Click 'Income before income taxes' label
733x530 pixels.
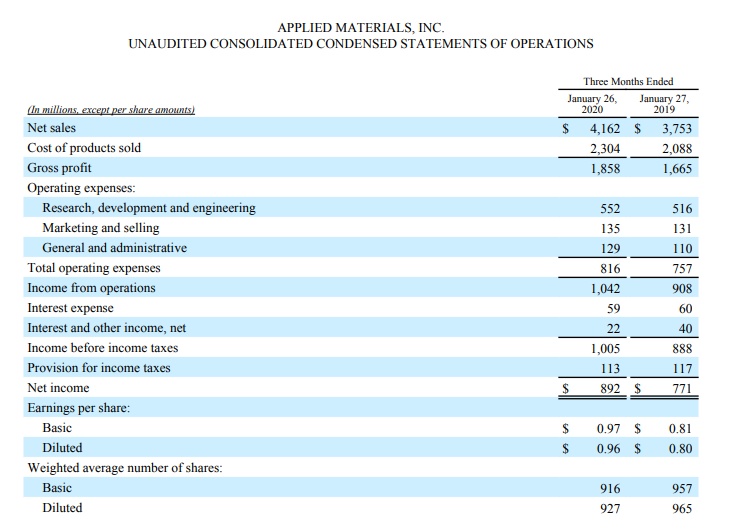[x=102, y=348]
